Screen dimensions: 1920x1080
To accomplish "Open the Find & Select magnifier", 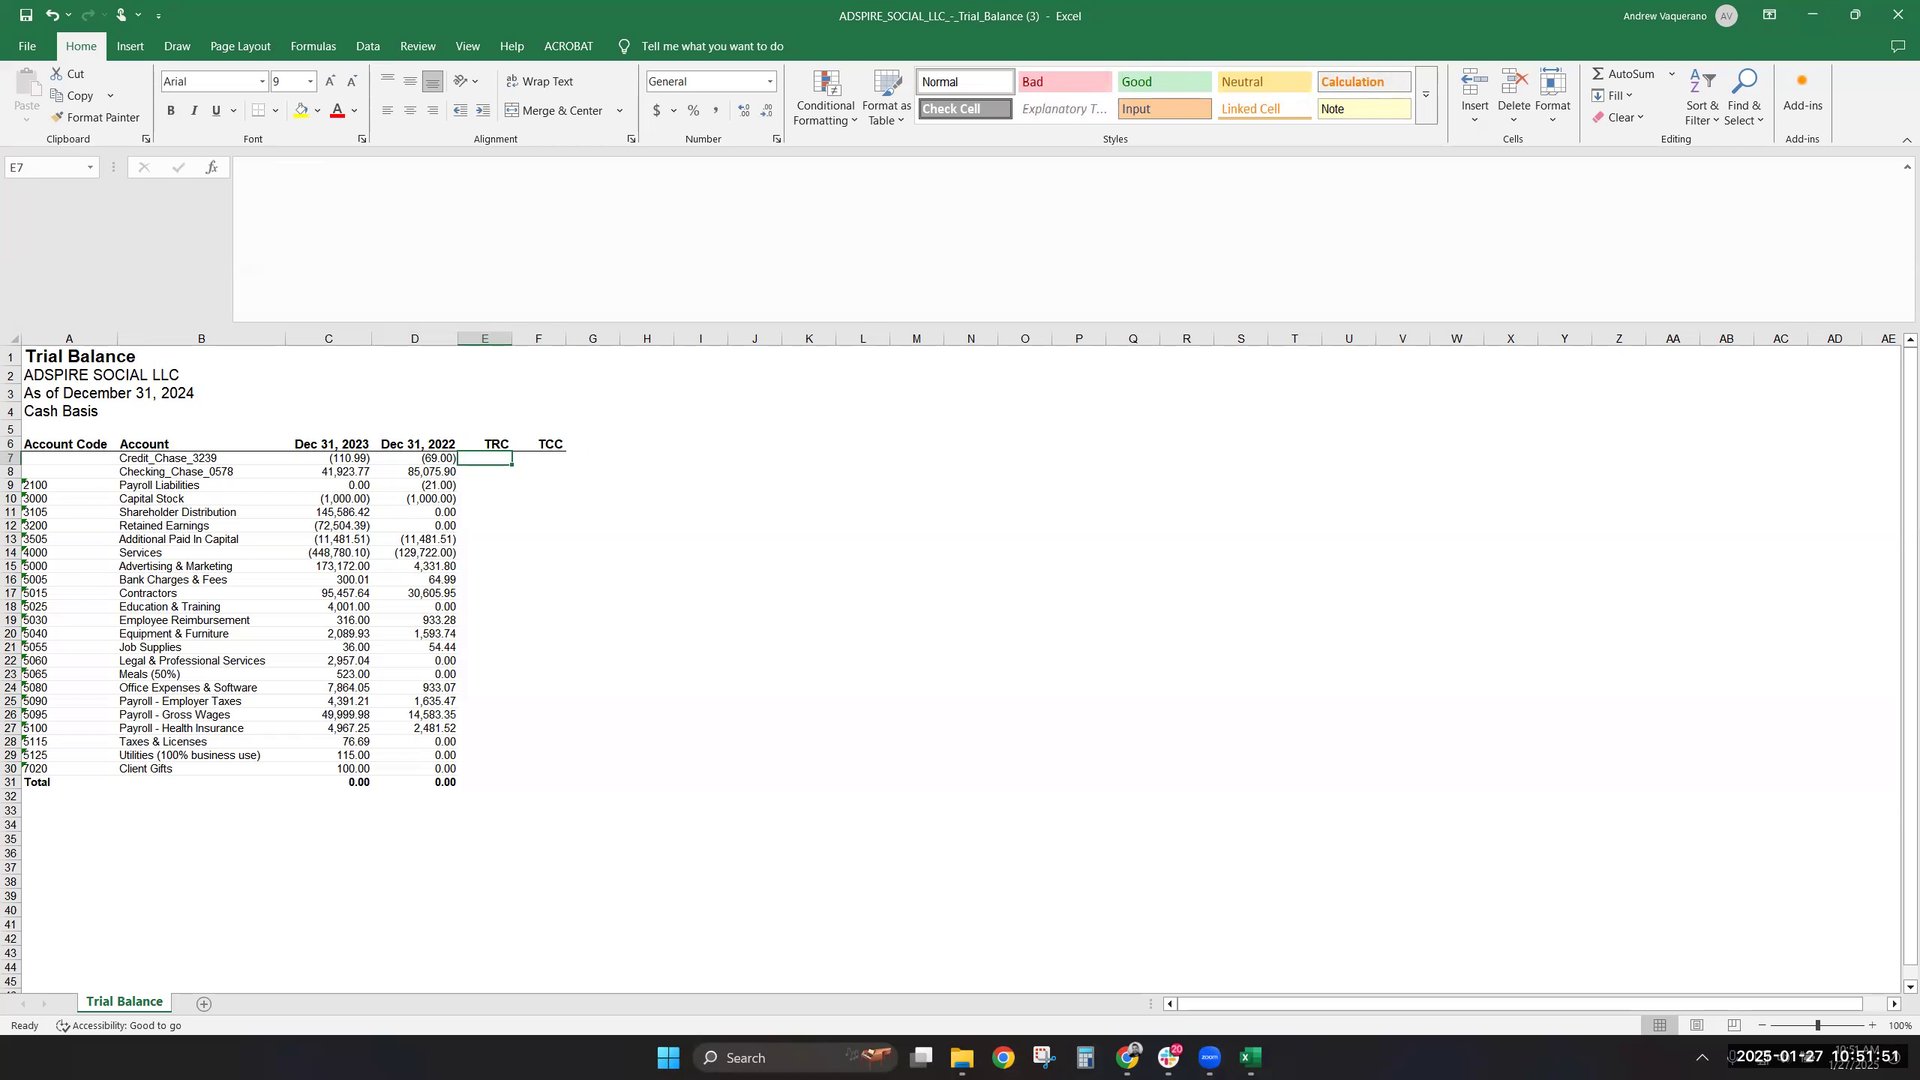I will tap(1744, 82).
